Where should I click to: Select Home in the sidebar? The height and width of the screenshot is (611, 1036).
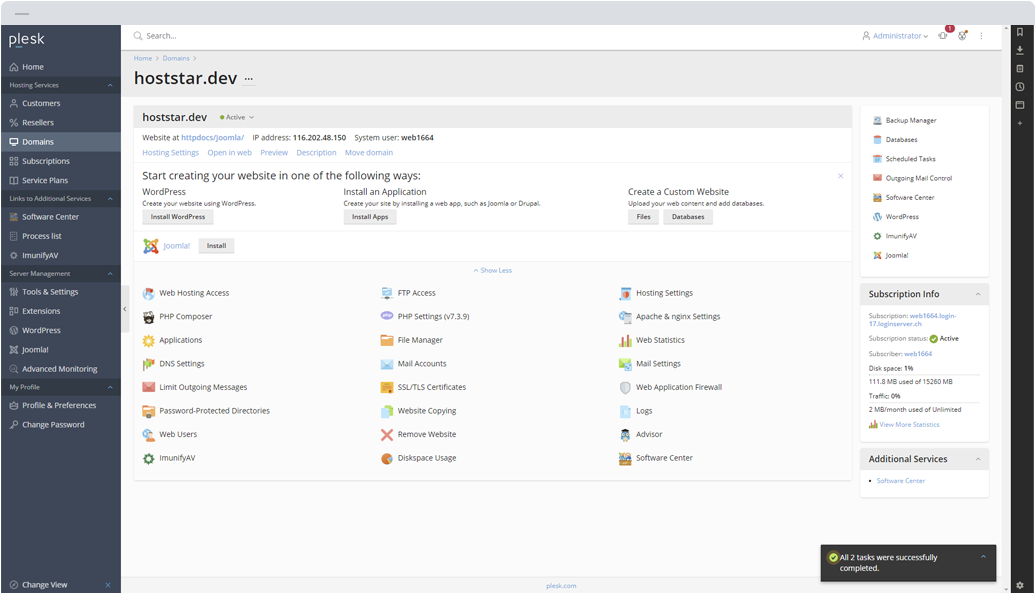[x=61, y=67]
